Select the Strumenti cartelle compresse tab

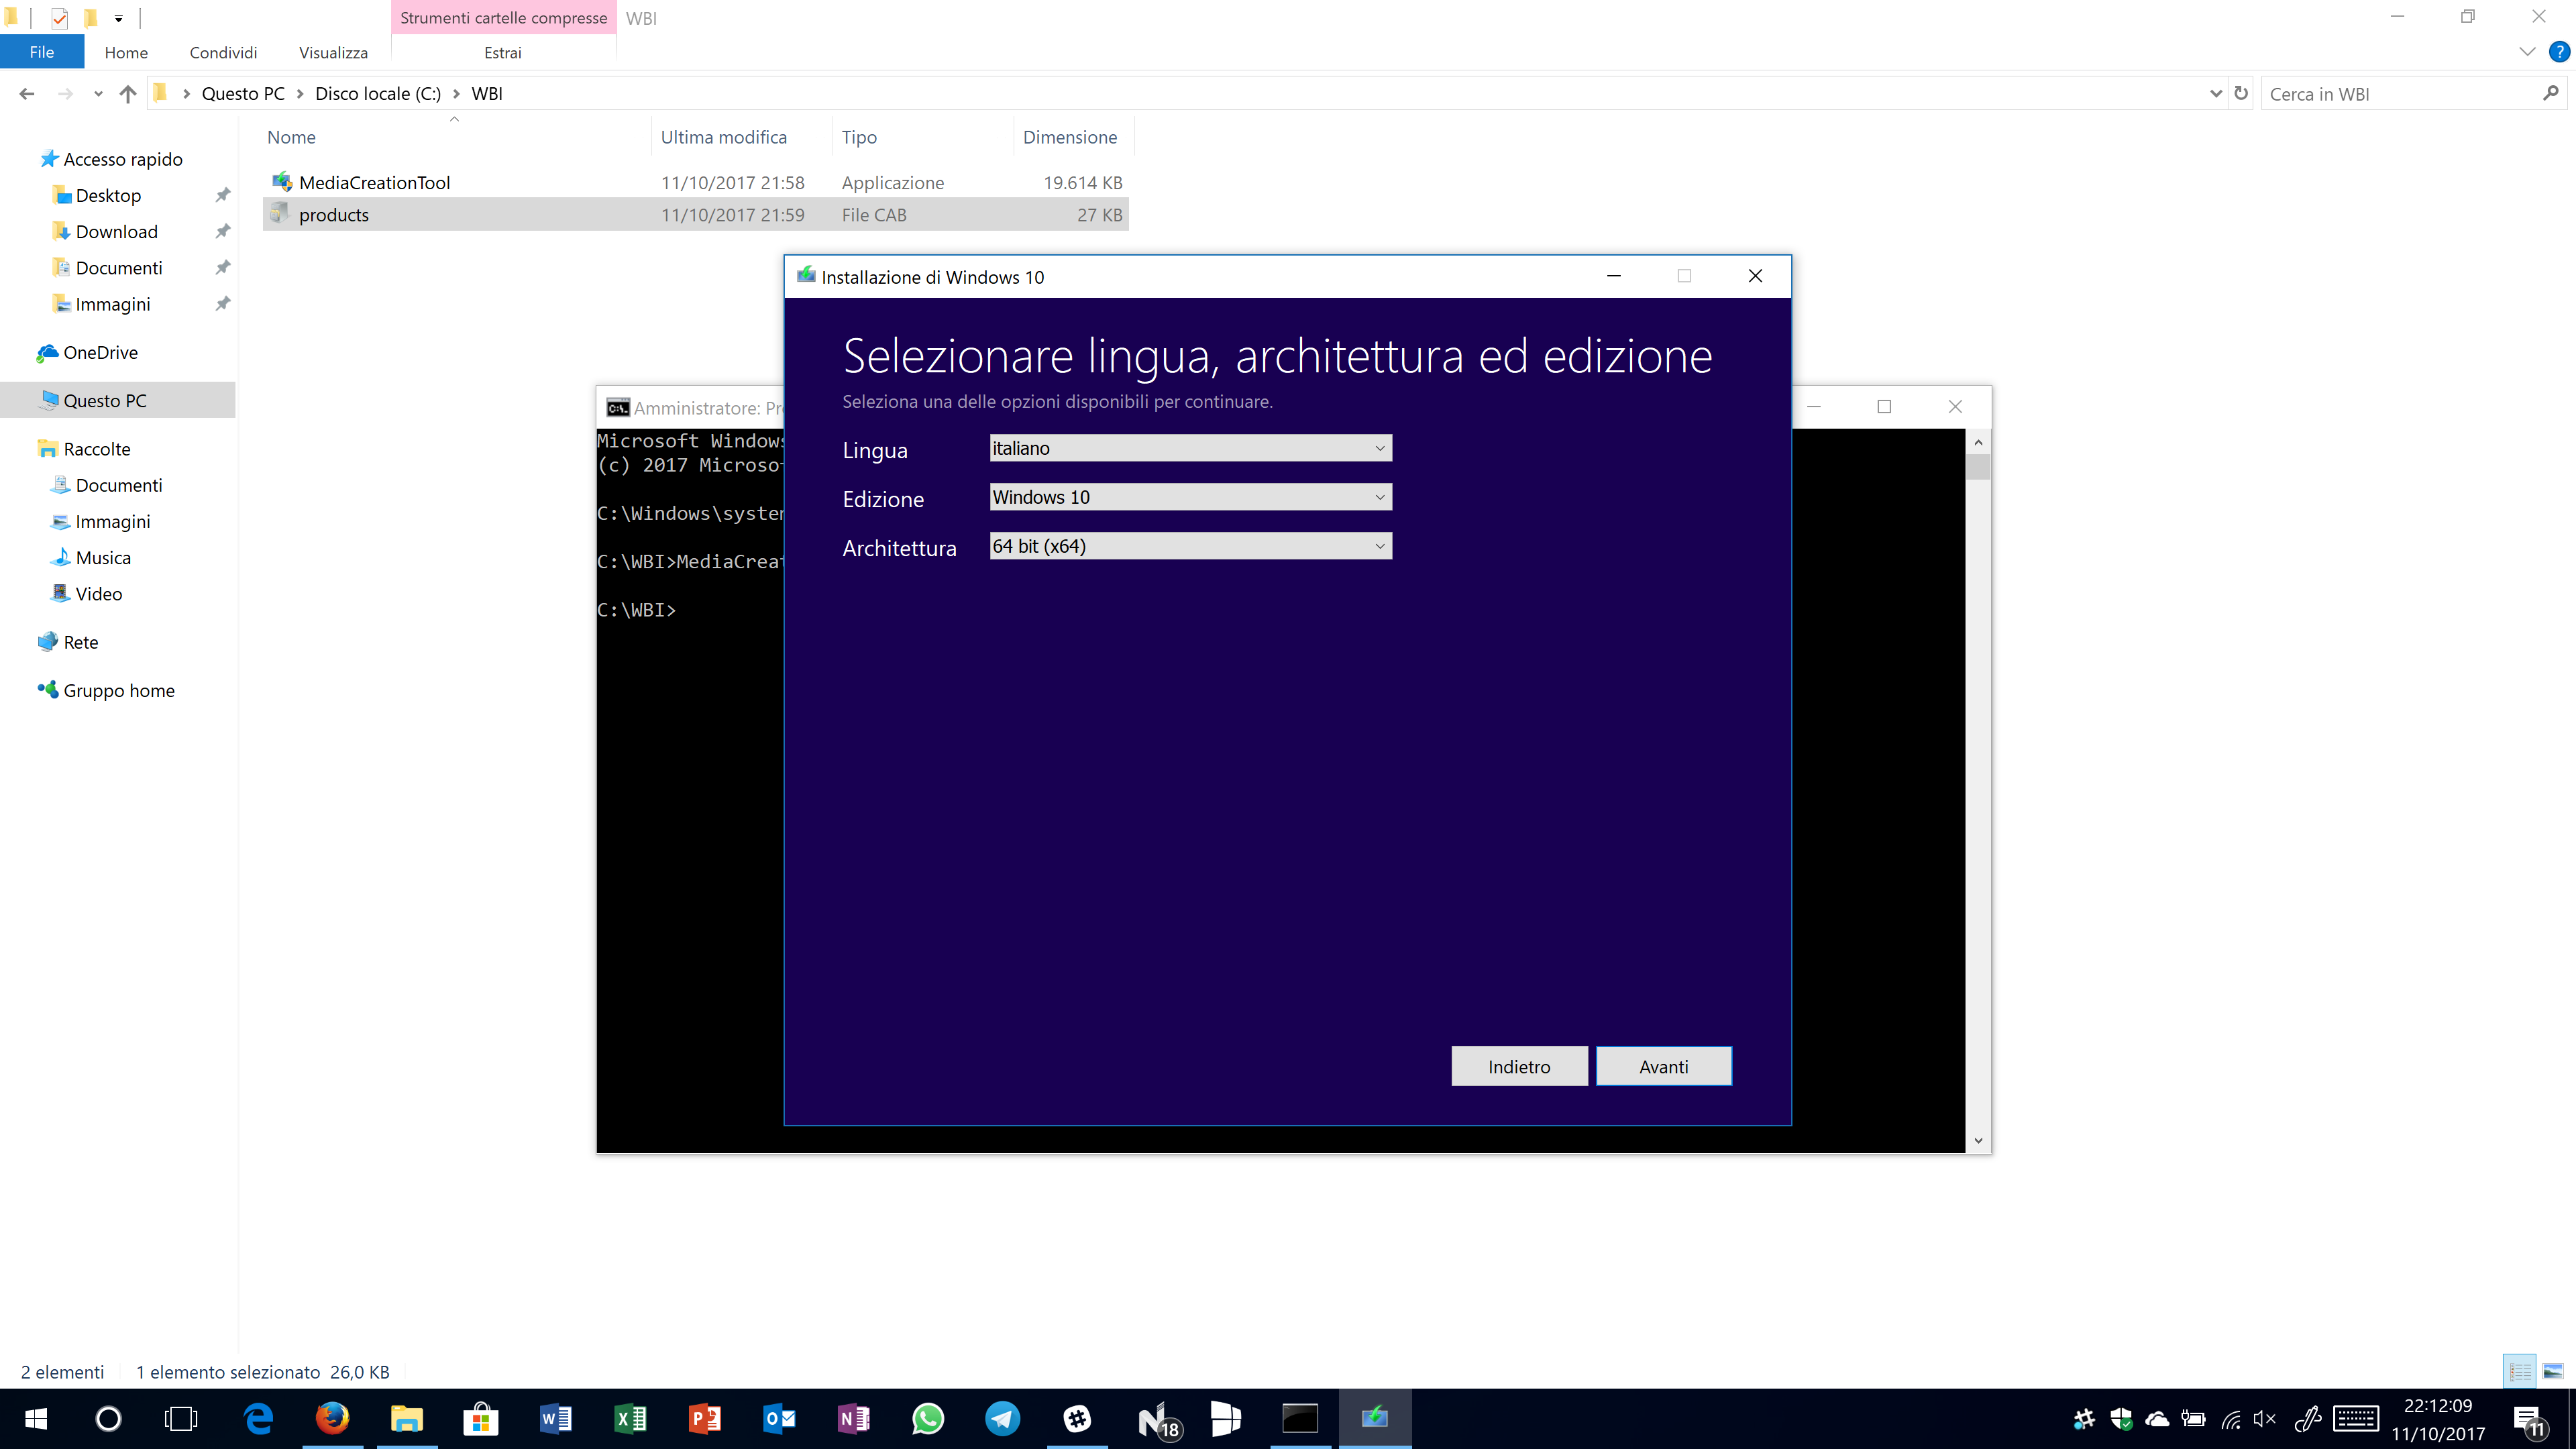click(503, 18)
